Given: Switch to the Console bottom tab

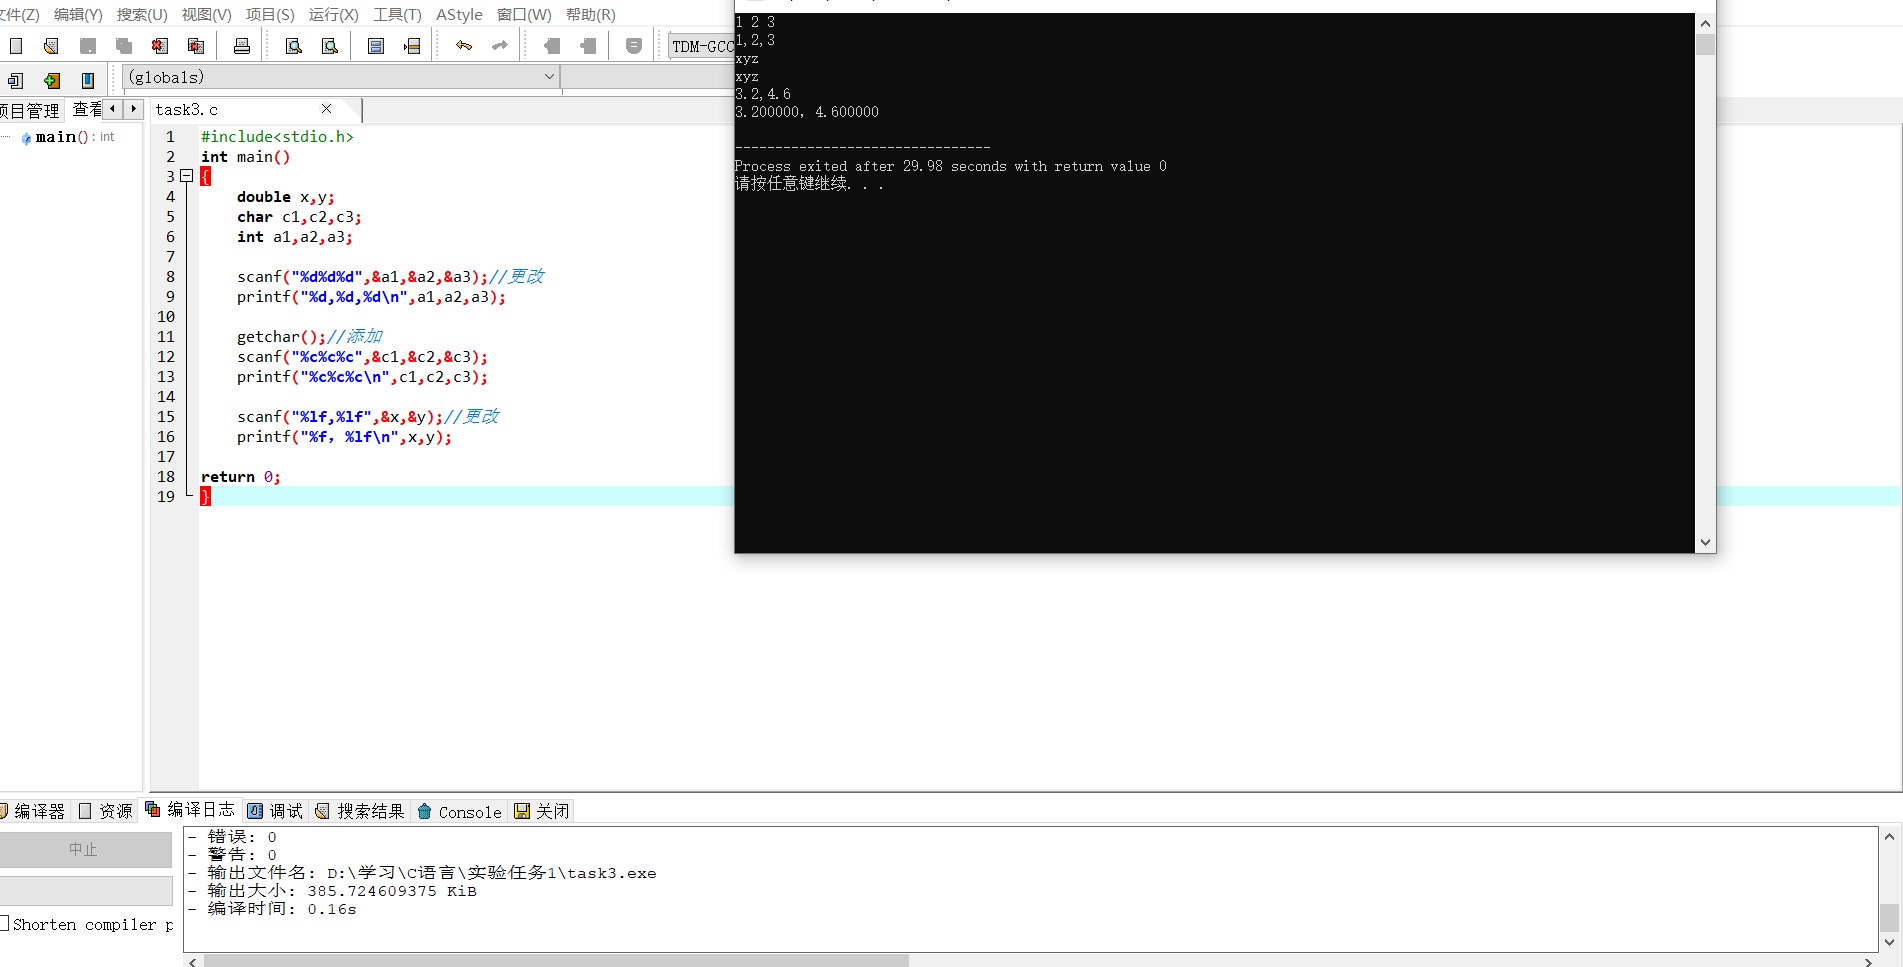Looking at the screenshot, I should pos(459,811).
